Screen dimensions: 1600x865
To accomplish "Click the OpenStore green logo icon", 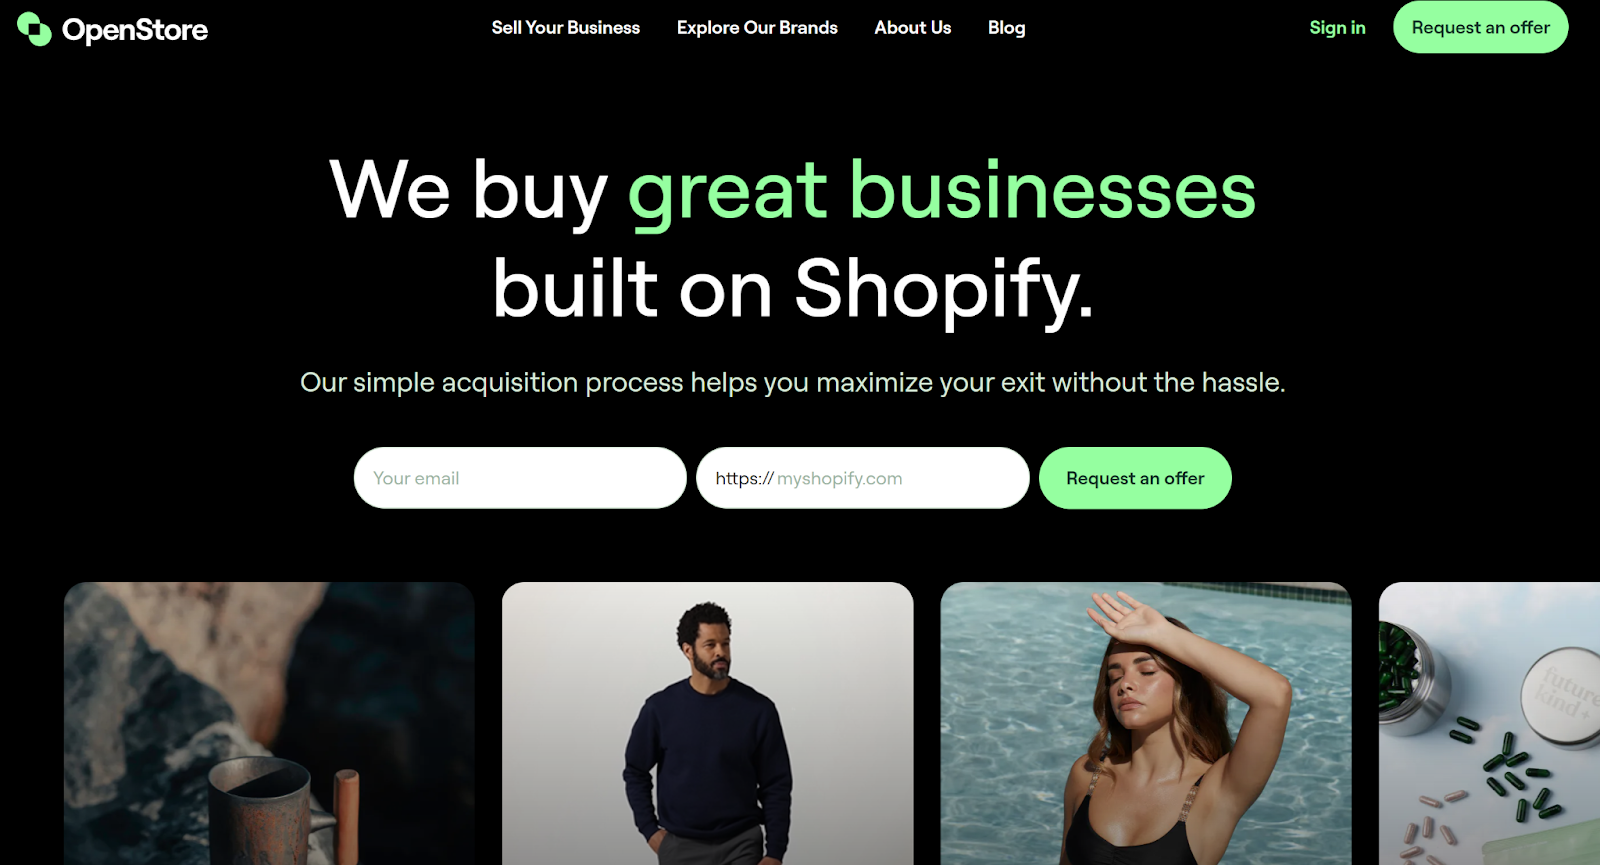I will coord(34,29).
